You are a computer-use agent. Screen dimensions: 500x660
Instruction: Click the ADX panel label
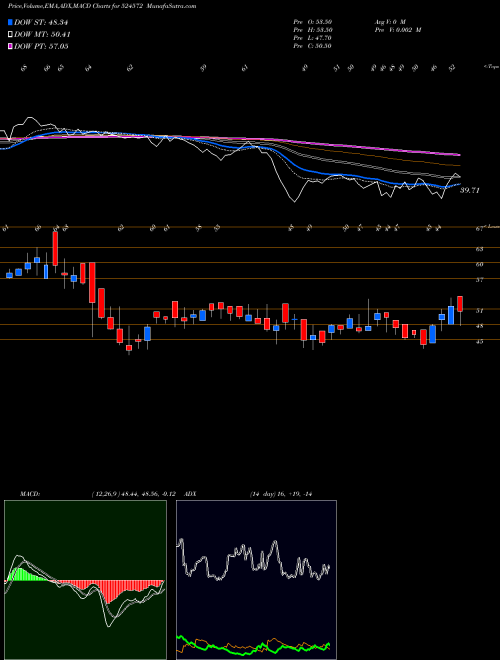coord(190,494)
